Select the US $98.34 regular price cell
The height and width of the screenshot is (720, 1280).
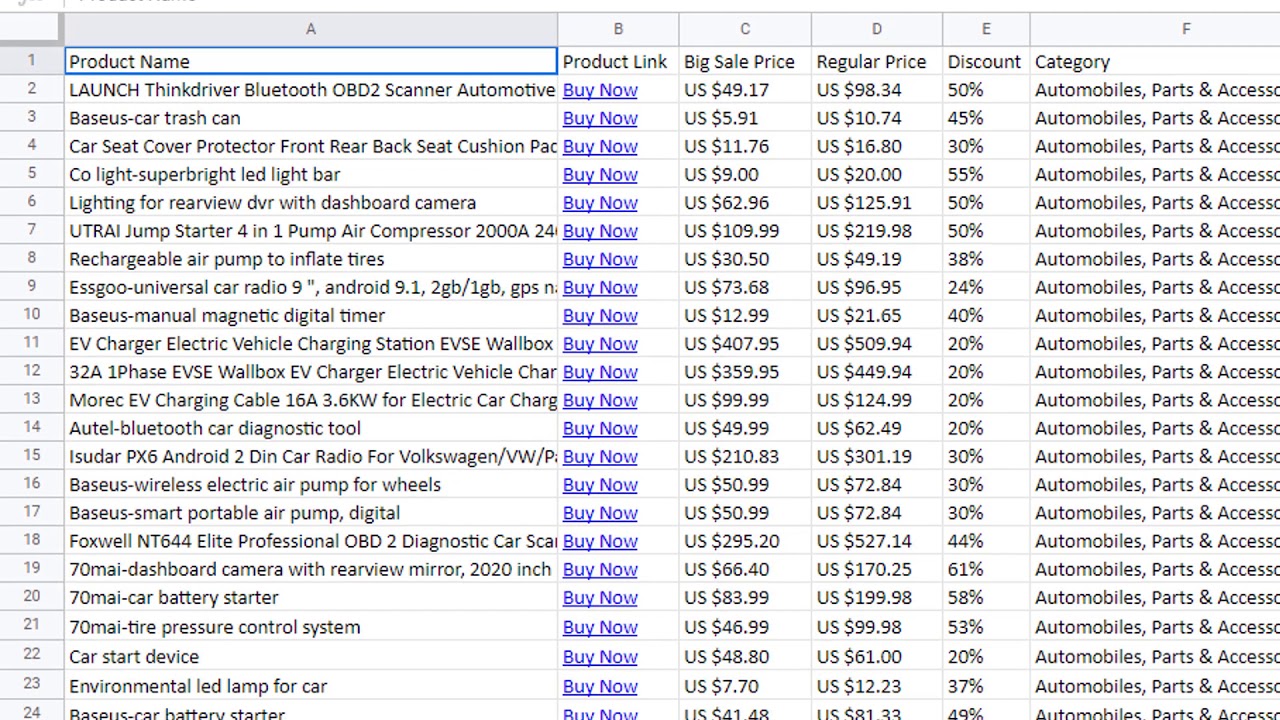[877, 90]
